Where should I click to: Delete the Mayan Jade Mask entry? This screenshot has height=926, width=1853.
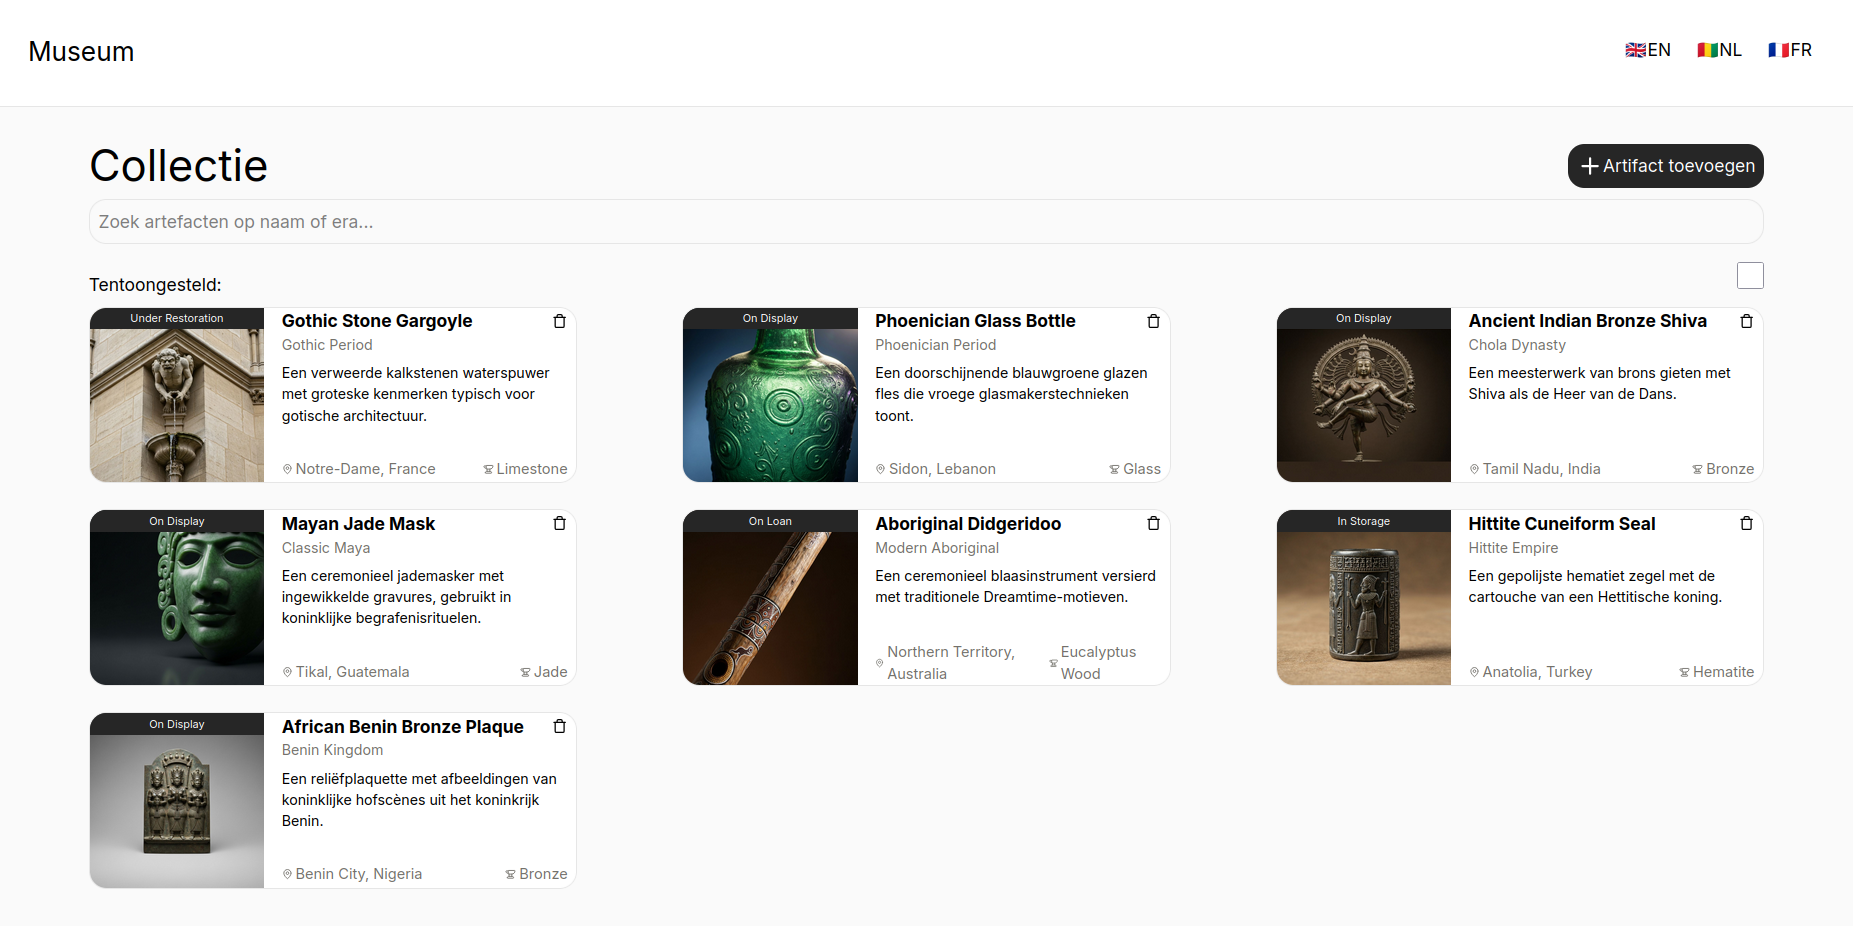[559, 523]
